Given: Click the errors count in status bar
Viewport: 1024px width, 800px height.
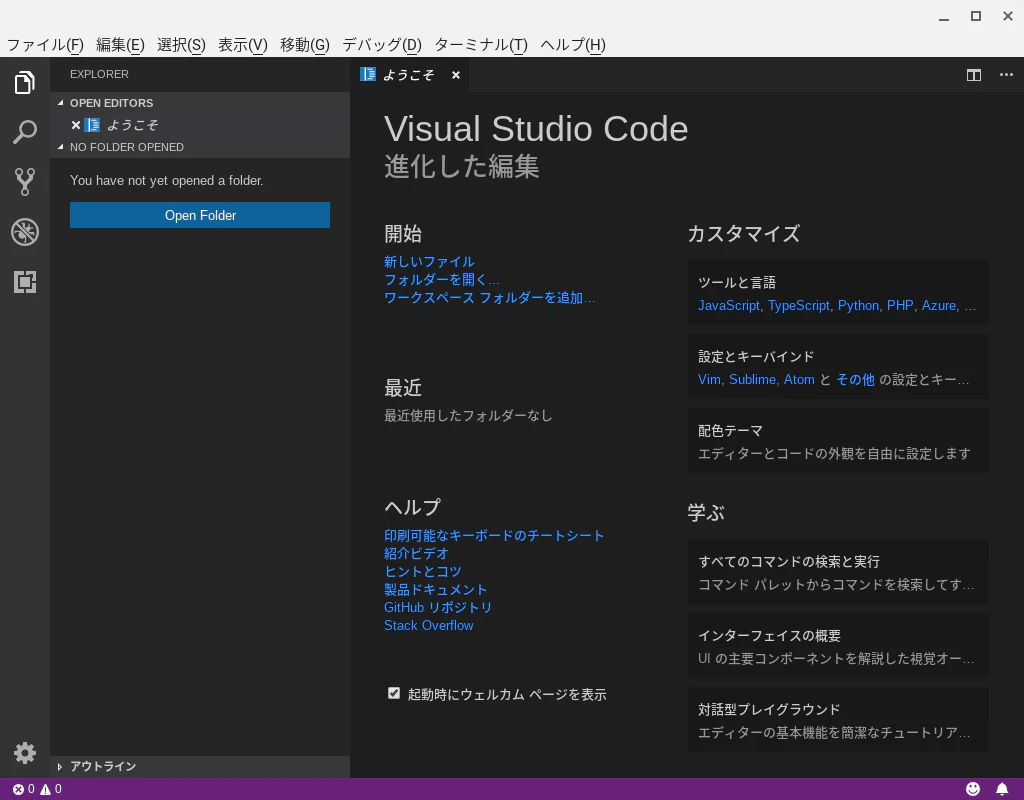Looking at the screenshot, I should pos(24,789).
